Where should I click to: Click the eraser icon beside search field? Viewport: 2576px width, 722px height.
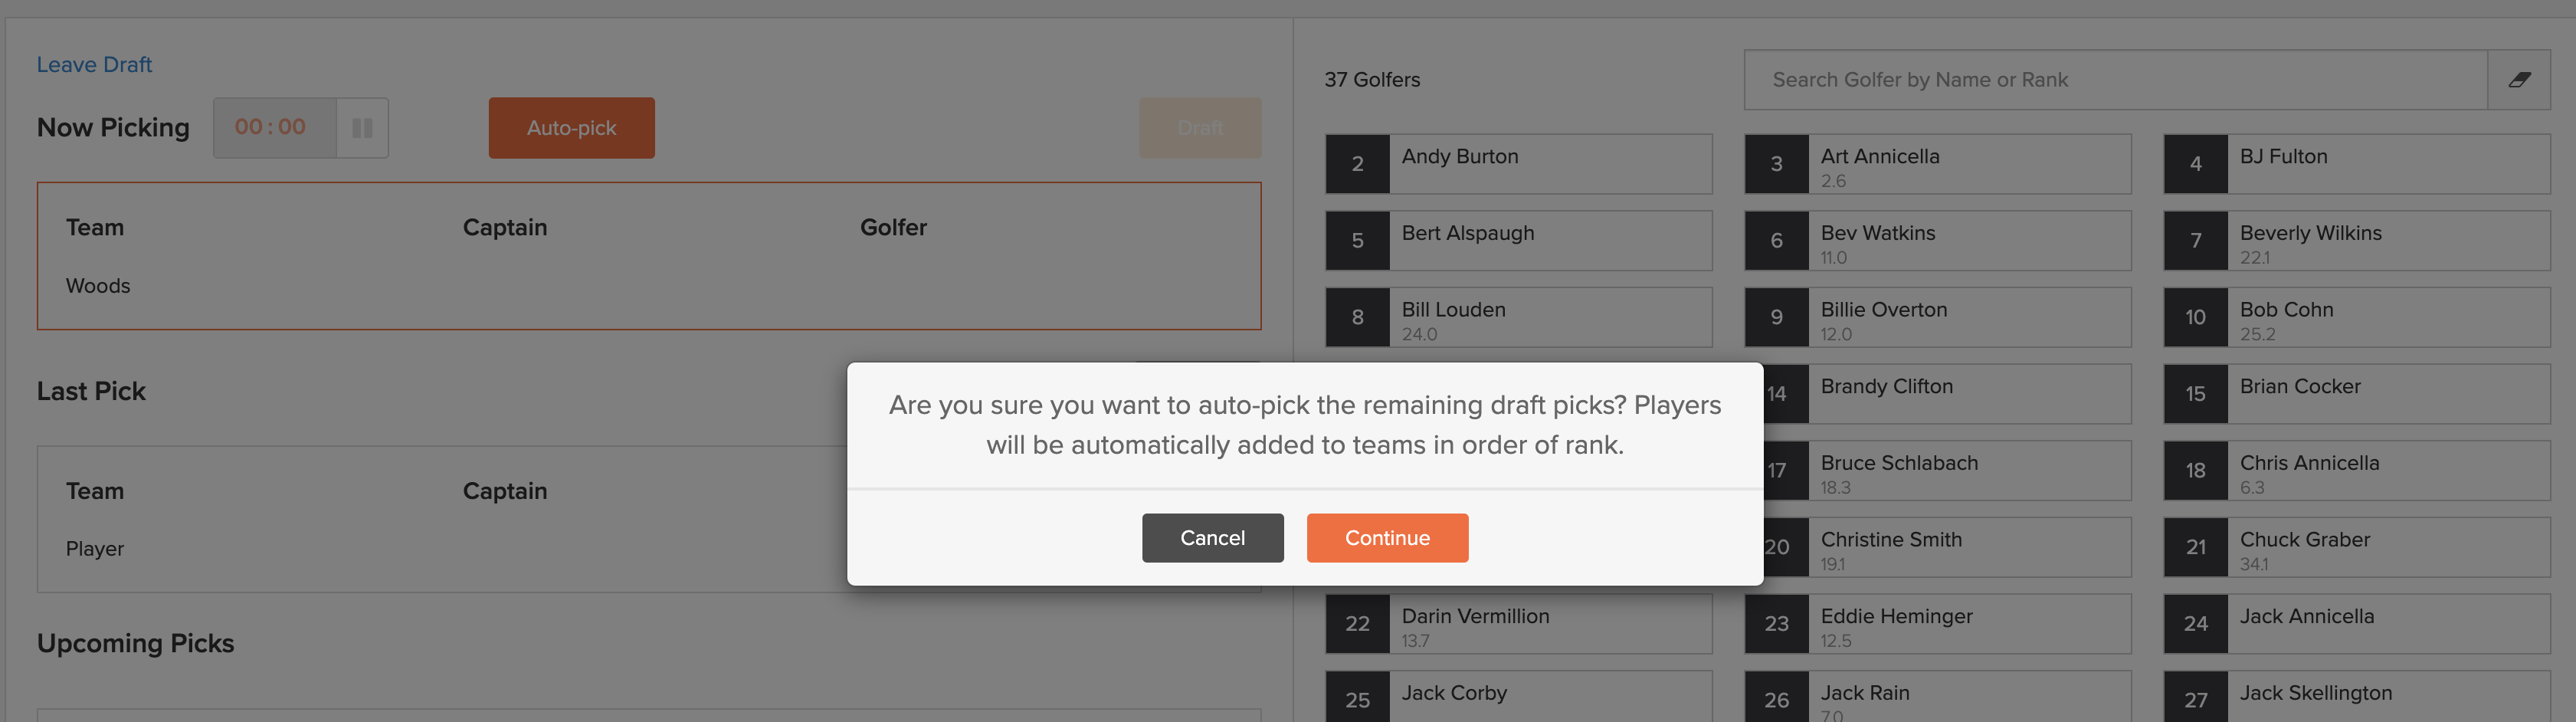click(2518, 80)
